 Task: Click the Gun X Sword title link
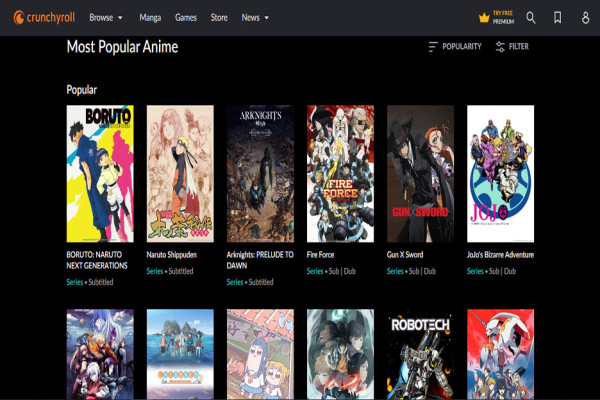(x=405, y=255)
